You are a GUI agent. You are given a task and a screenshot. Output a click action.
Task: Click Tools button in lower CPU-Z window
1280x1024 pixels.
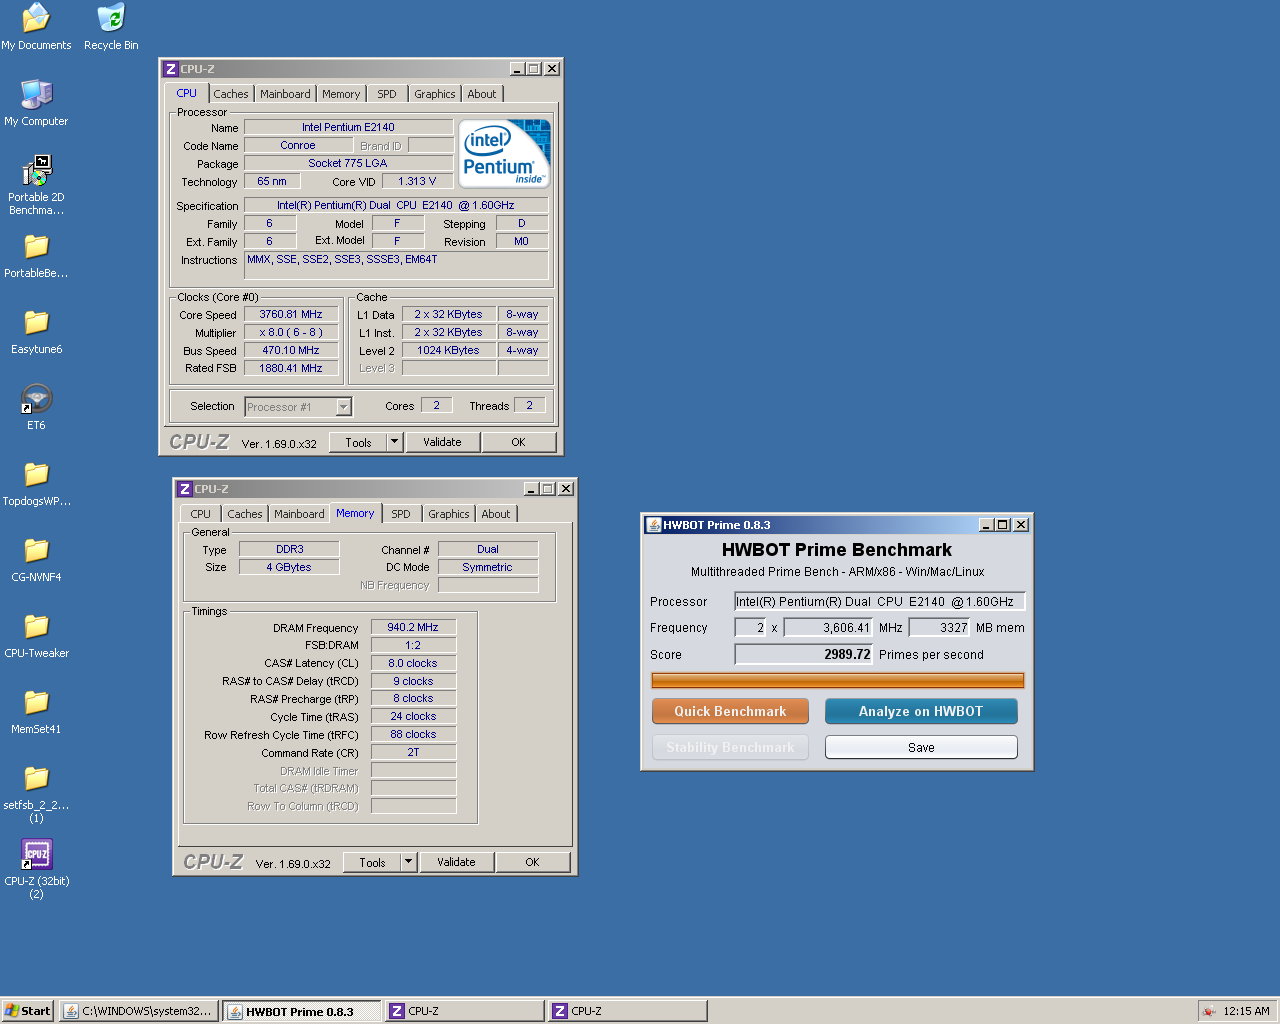pos(373,862)
